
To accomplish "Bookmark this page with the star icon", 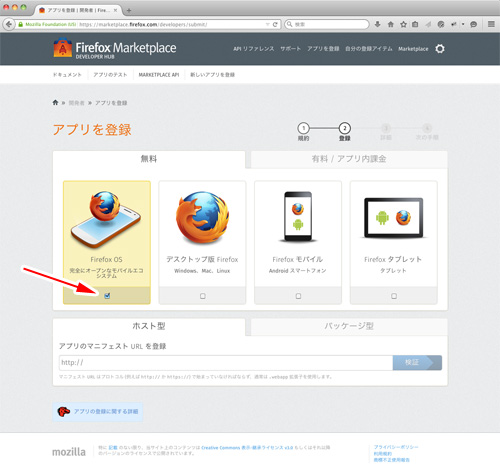I will (403, 24).
